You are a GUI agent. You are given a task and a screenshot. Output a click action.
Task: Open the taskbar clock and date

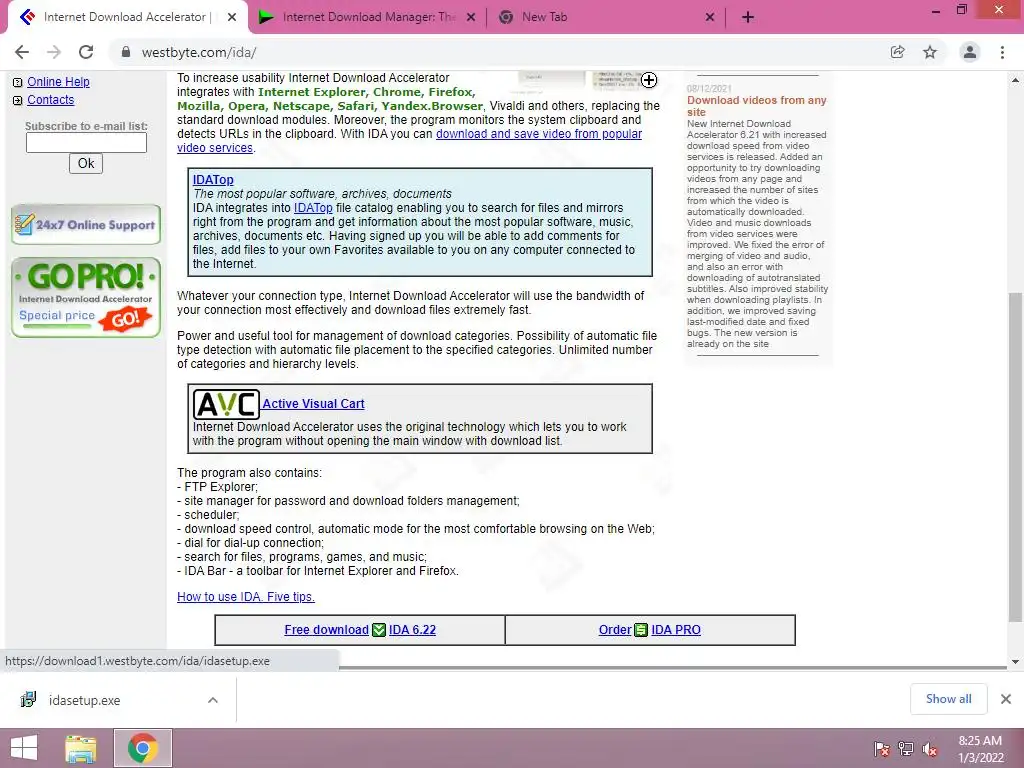[x=980, y=749]
